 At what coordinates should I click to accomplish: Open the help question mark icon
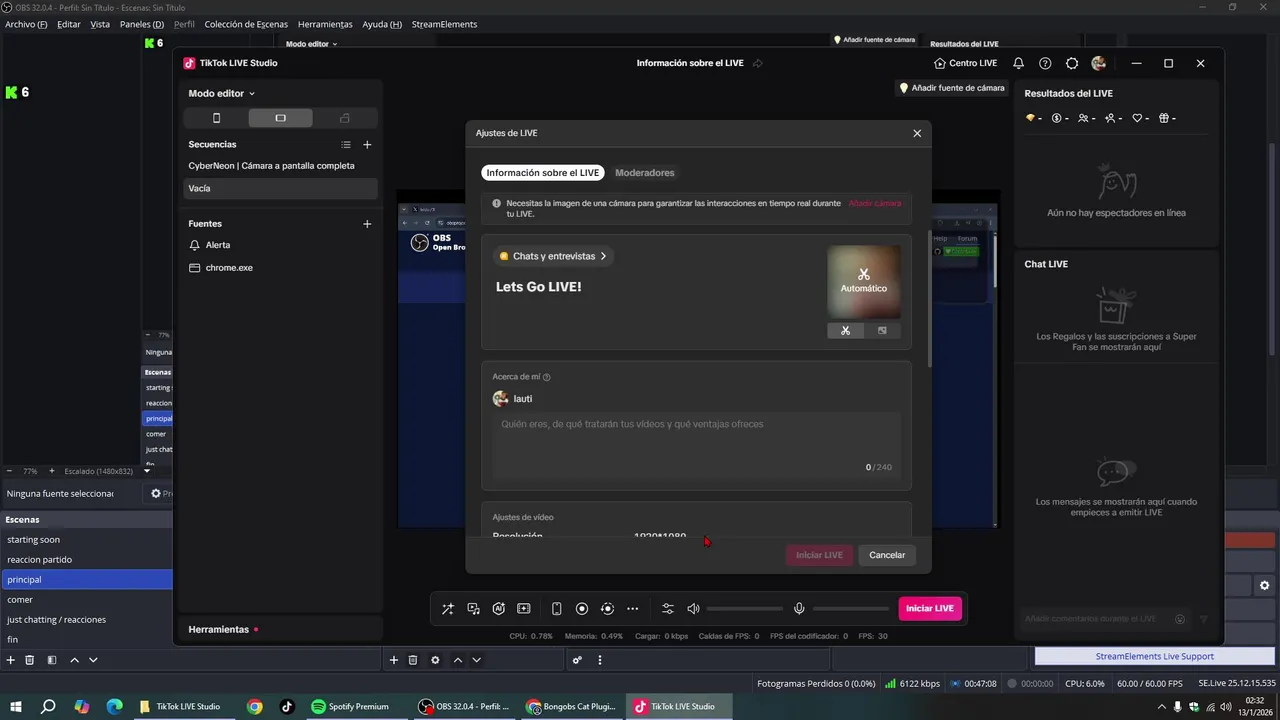(1045, 63)
